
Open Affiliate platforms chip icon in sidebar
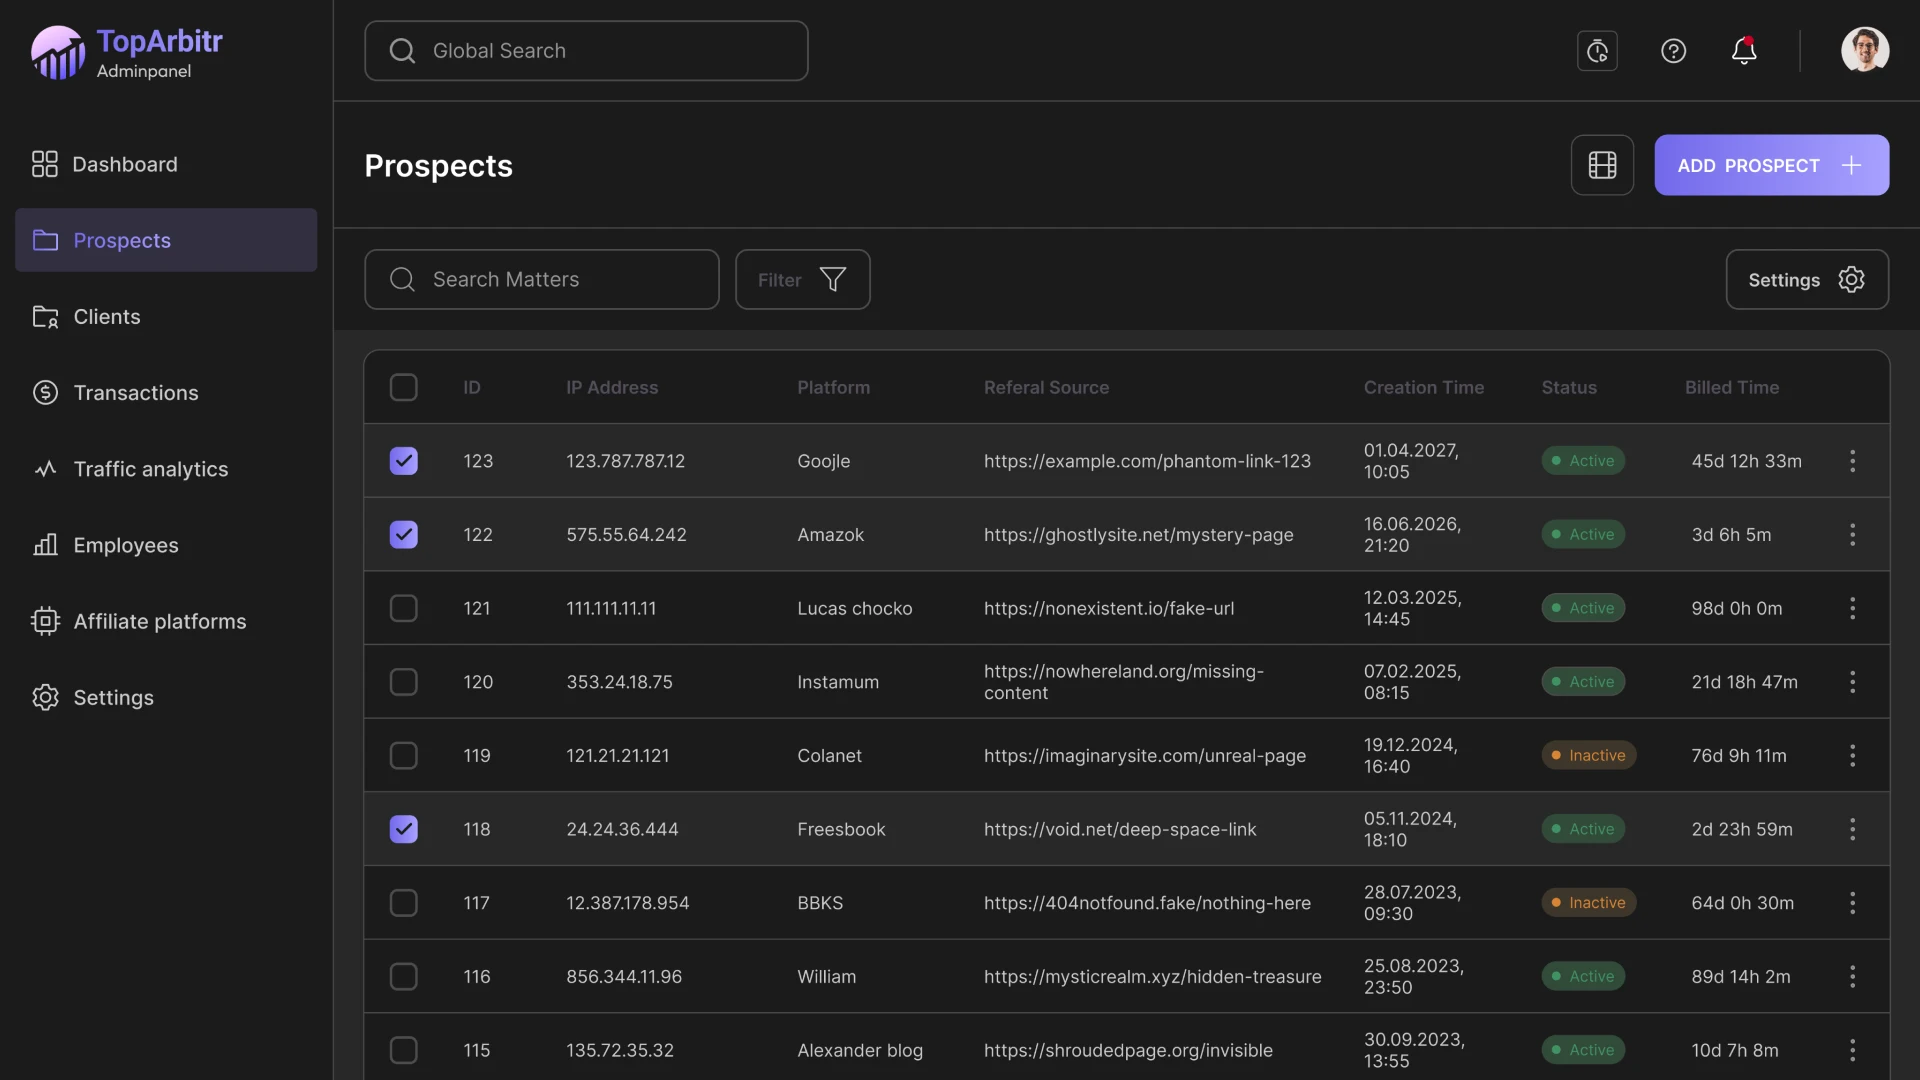point(45,621)
